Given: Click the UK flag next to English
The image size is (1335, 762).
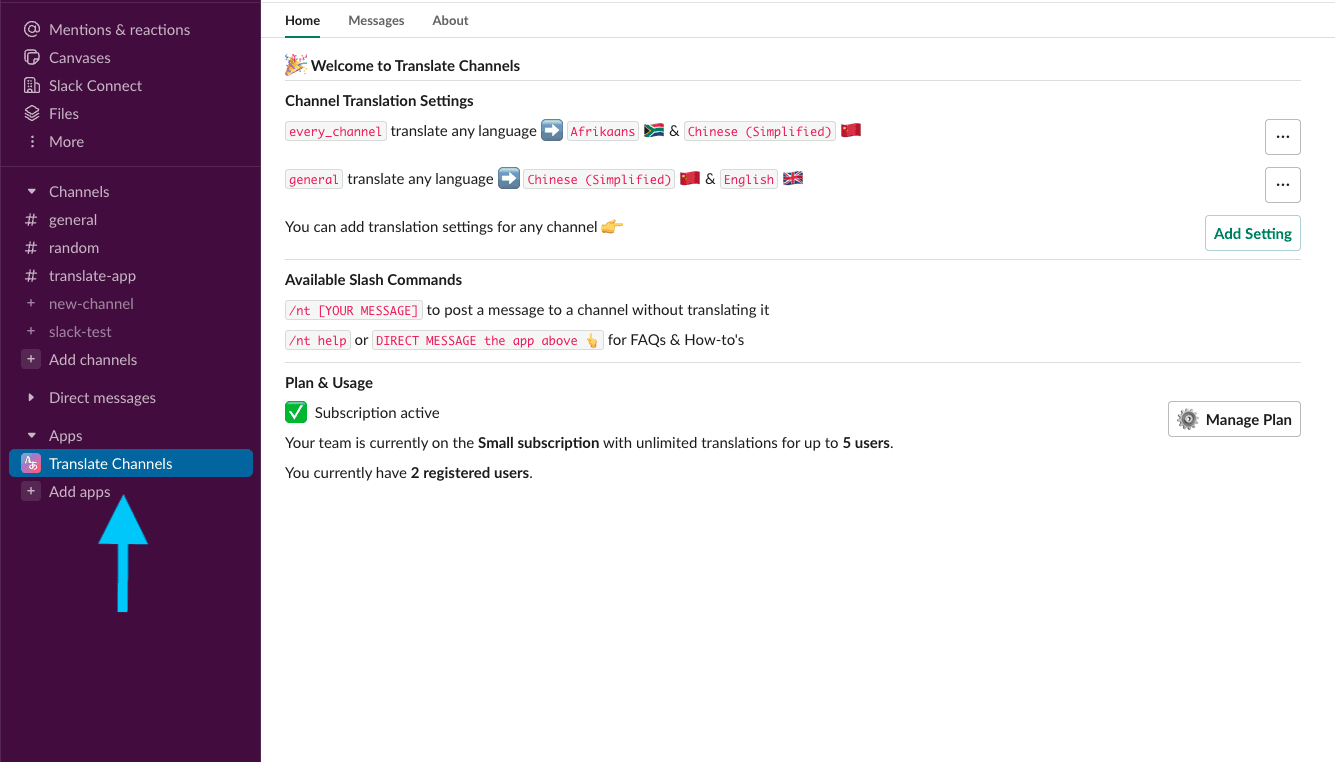Looking at the screenshot, I should (x=793, y=179).
